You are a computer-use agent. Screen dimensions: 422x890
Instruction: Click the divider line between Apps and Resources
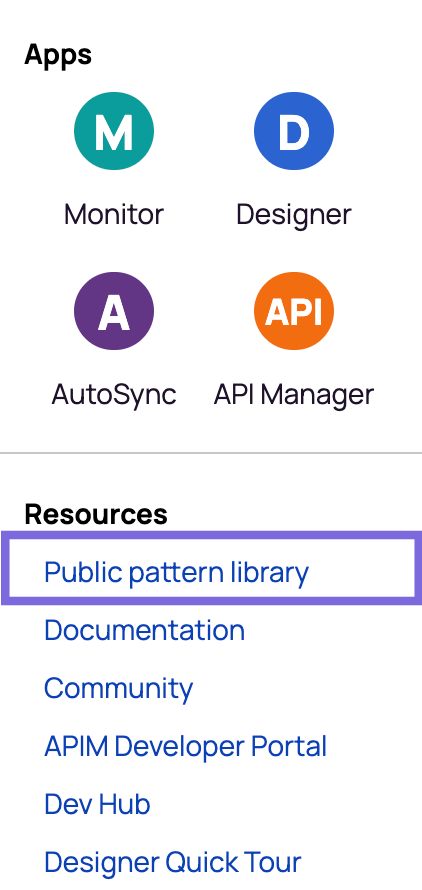pyautogui.click(x=211, y=453)
